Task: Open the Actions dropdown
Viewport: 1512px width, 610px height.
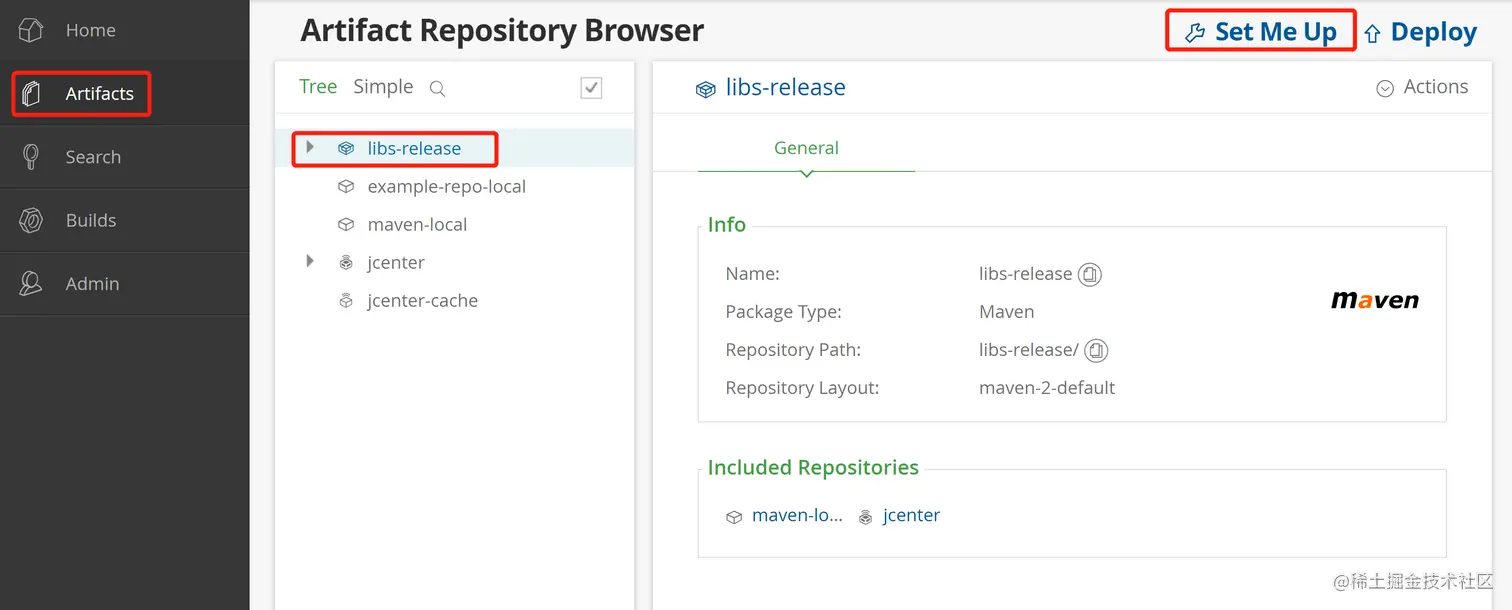Action: click(x=1422, y=87)
